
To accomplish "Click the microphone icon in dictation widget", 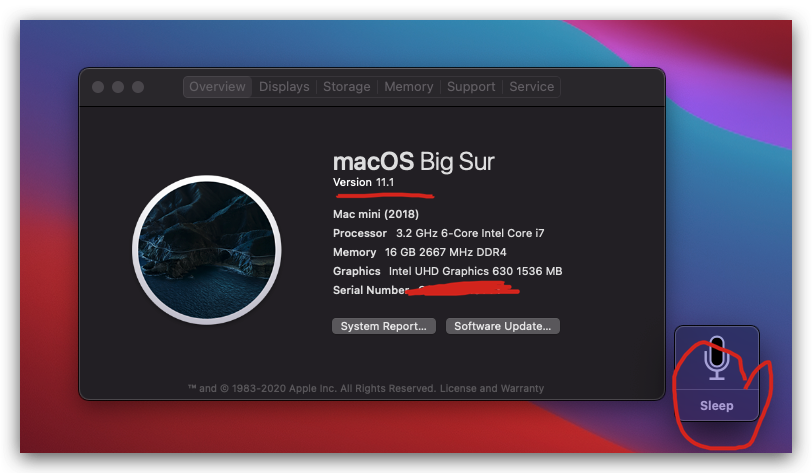I will tap(716, 360).
